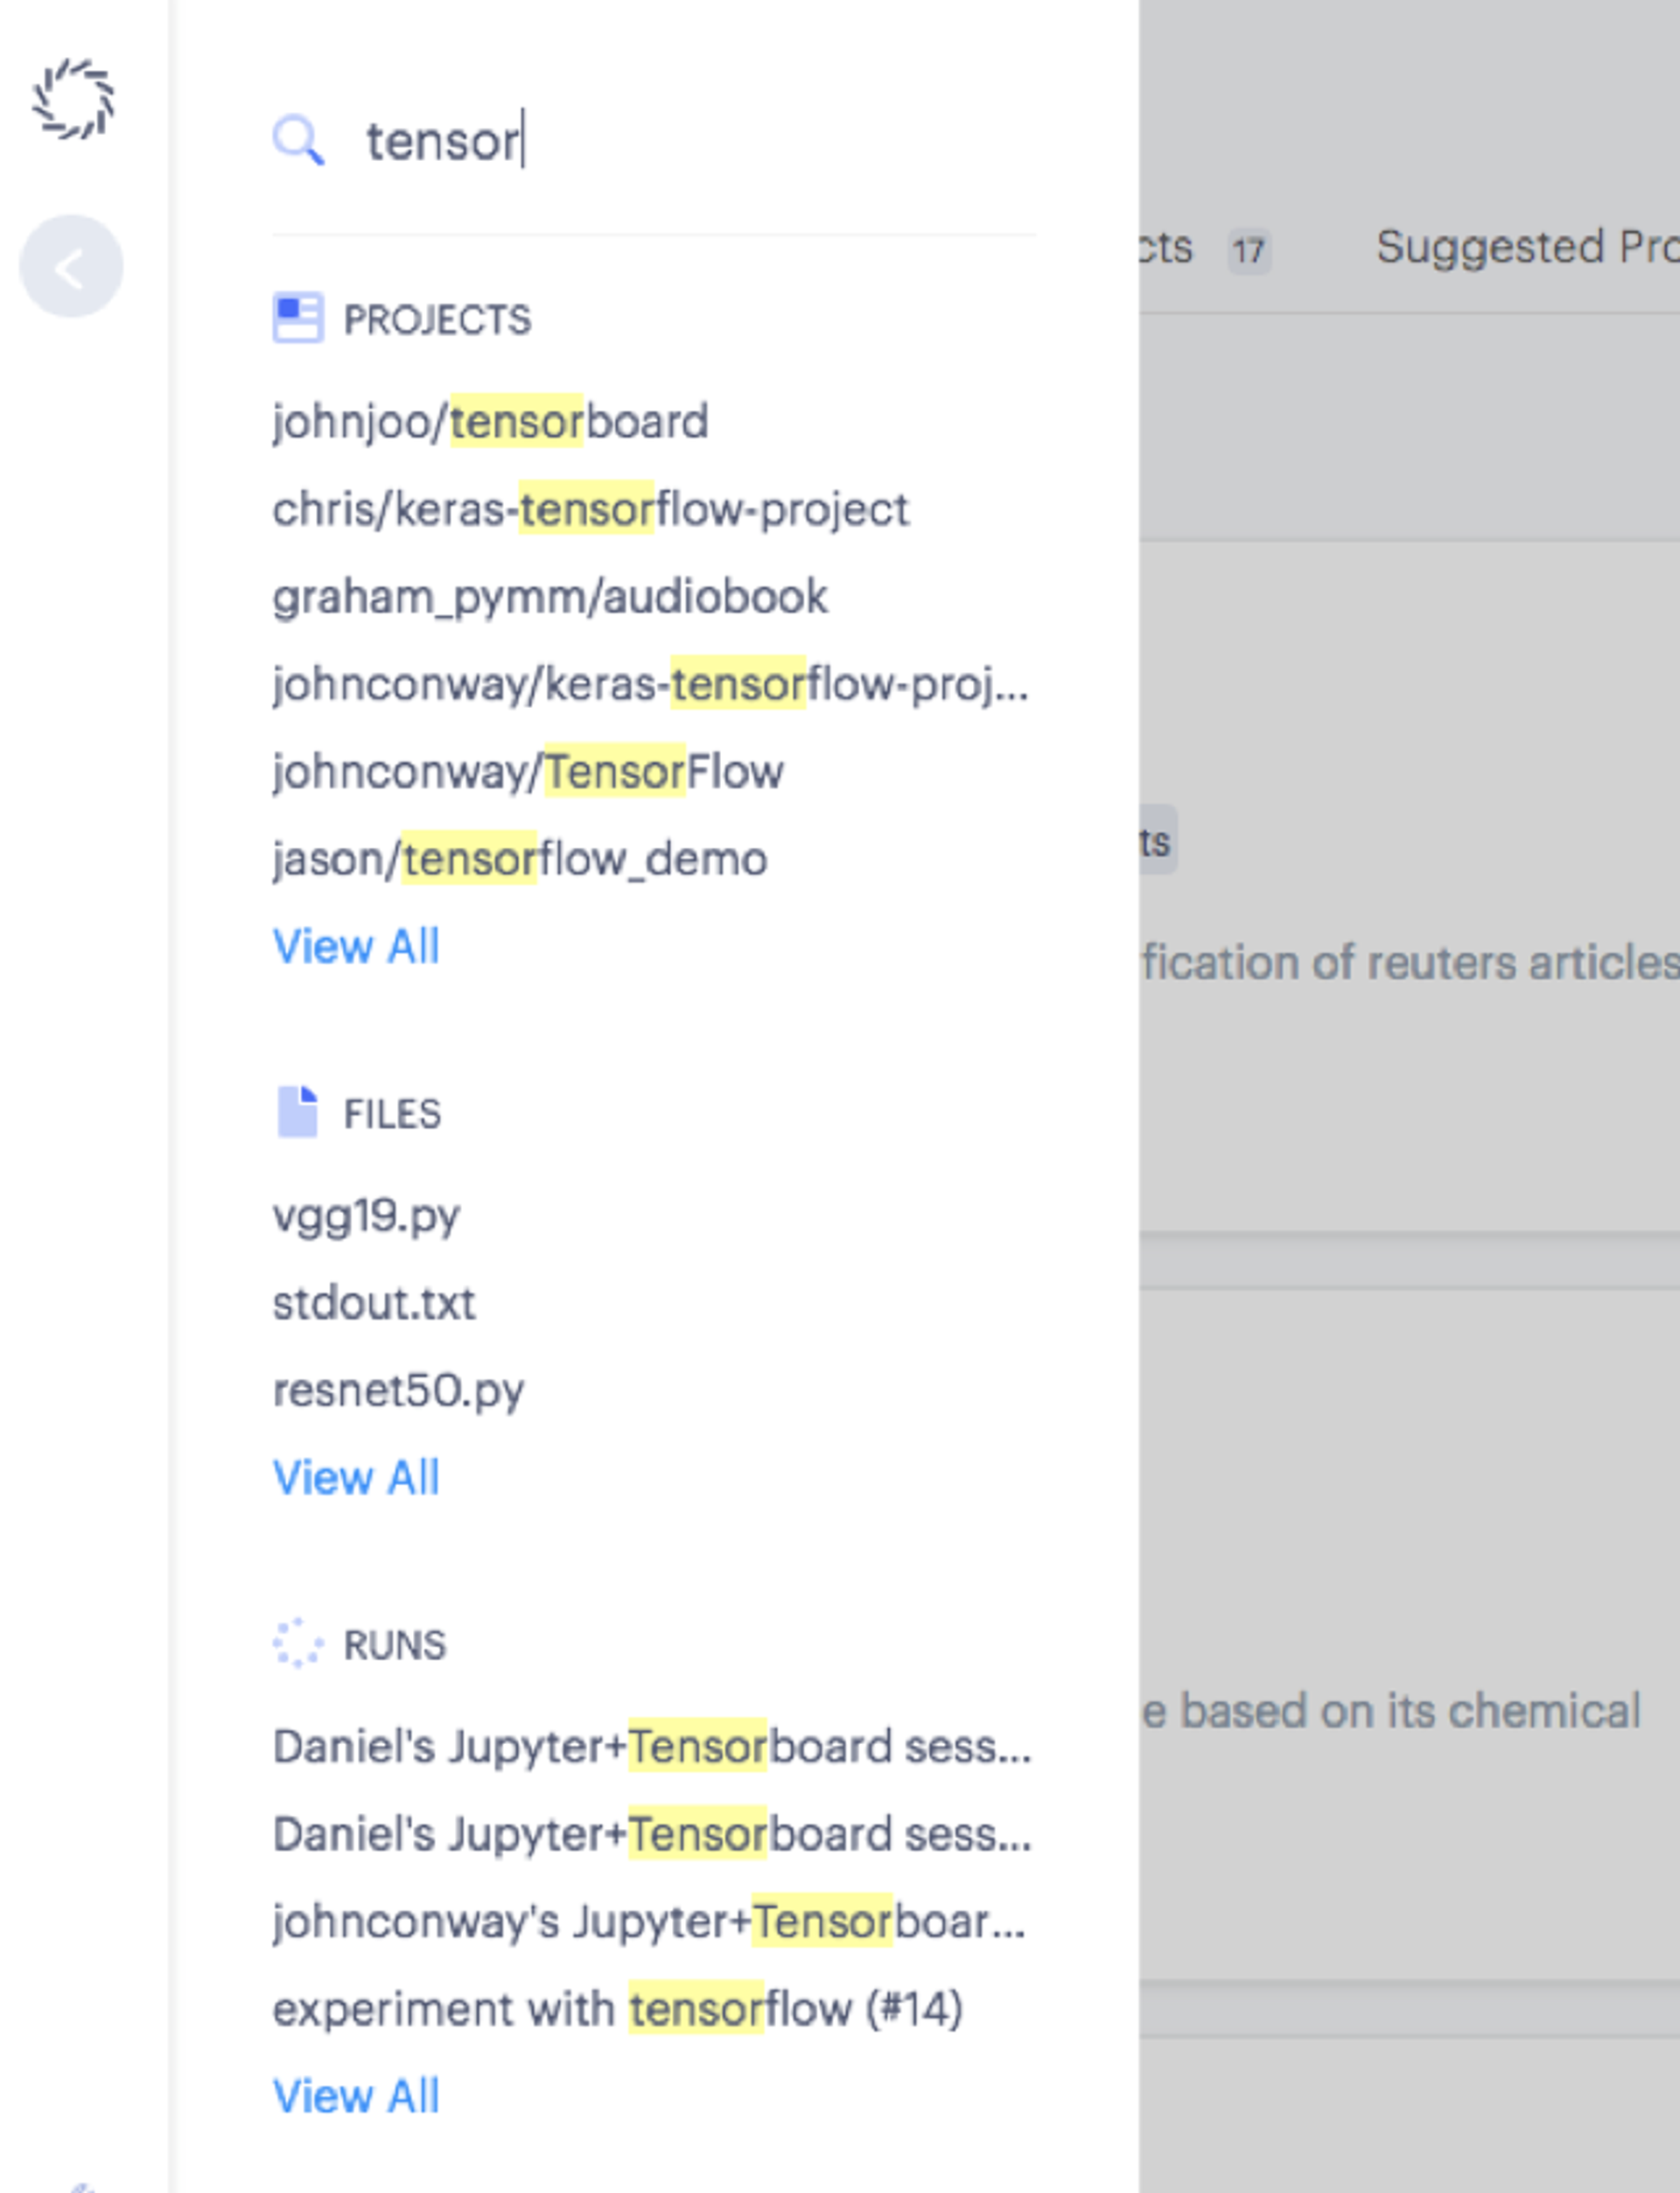Viewport: 1680px width, 2193px height.
Task: Click the PROJECTS section icon
Action: (x=298, y=317)
